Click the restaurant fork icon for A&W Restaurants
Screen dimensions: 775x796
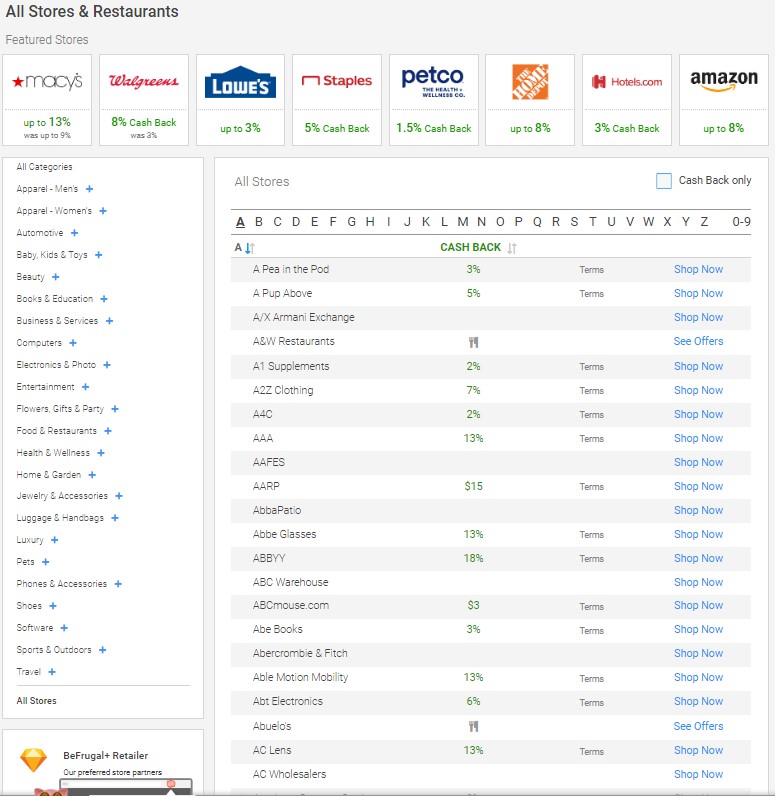coord(474,343)
